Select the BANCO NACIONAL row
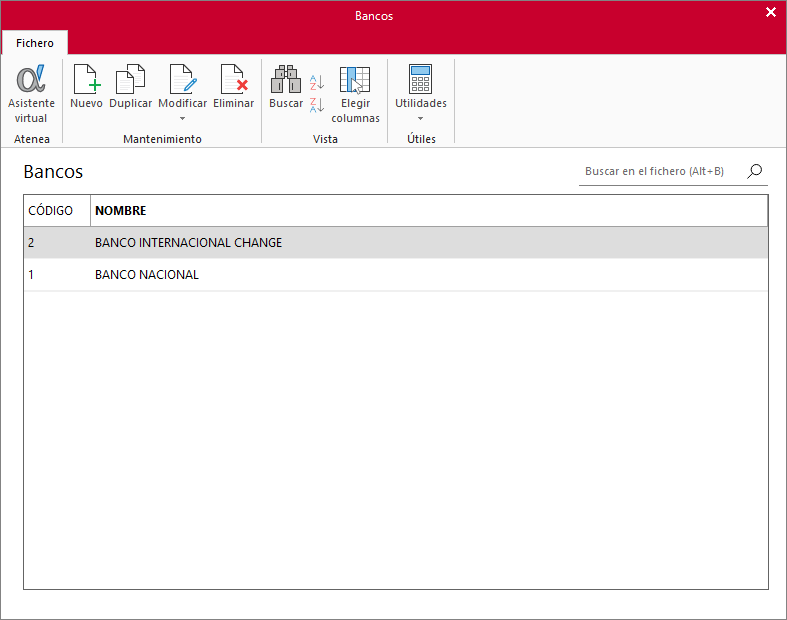The height and width of the screenshot is (620, 787). 396,275
